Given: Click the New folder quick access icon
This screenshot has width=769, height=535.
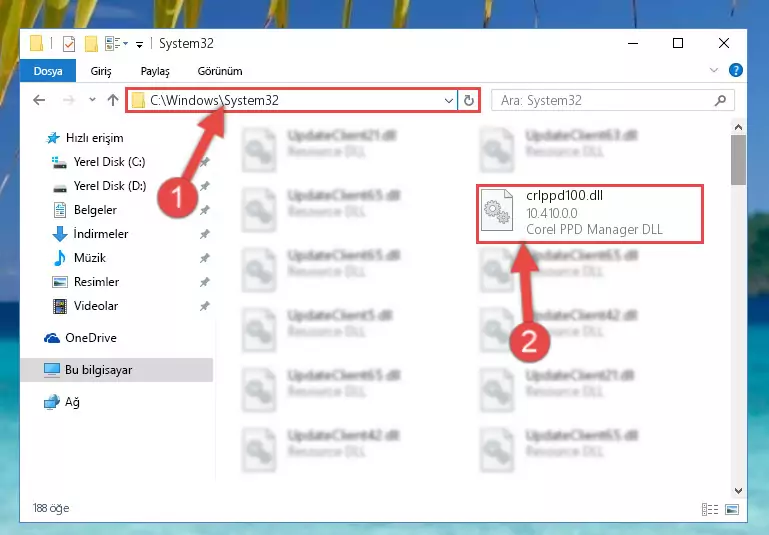Looking at the screenshot, I should click(x=91, y=44).
